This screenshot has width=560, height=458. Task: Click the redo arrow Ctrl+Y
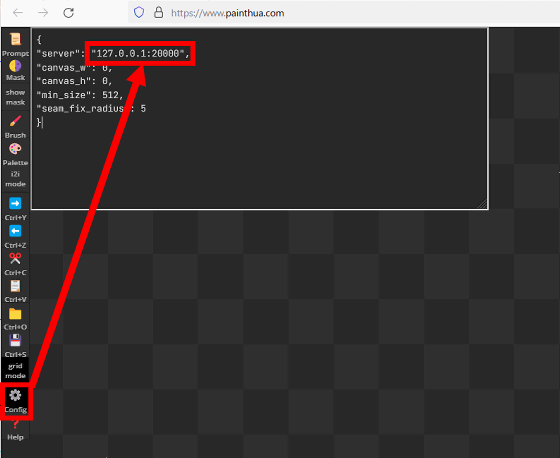(x=15, y=209)
